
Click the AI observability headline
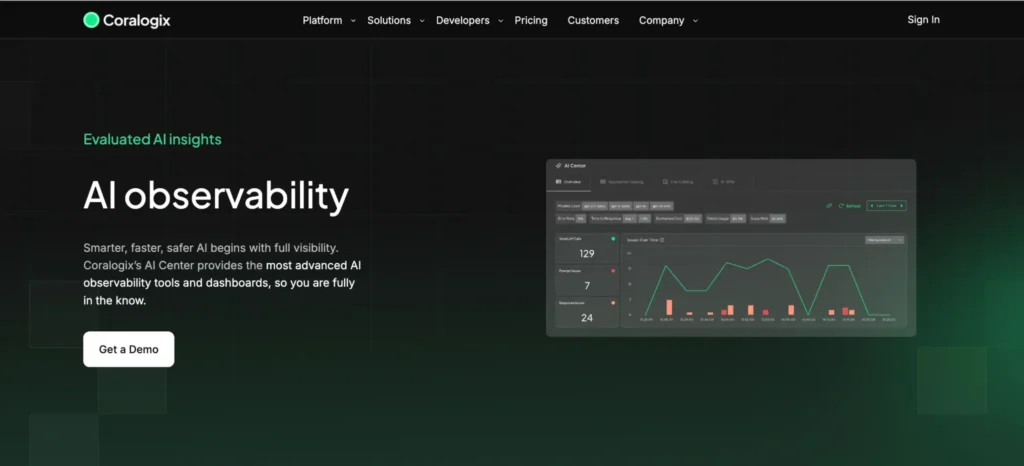[x=216, y=196]
